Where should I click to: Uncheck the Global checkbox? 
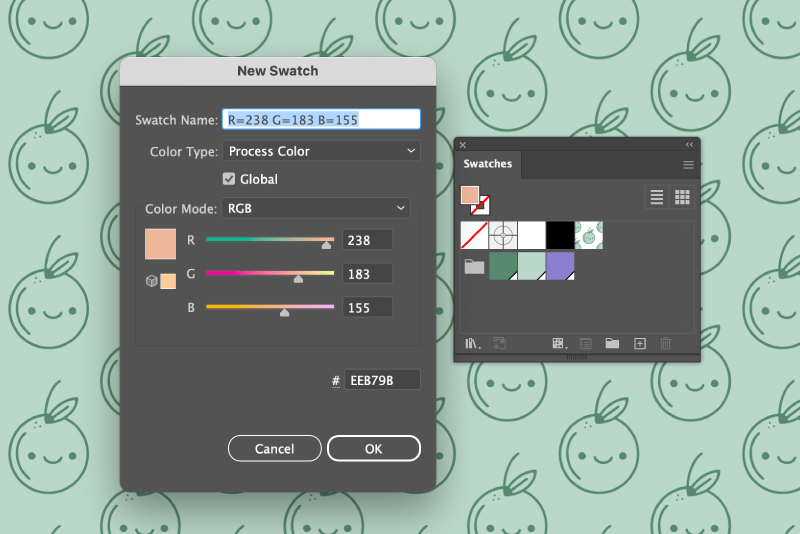pos(229,179)
